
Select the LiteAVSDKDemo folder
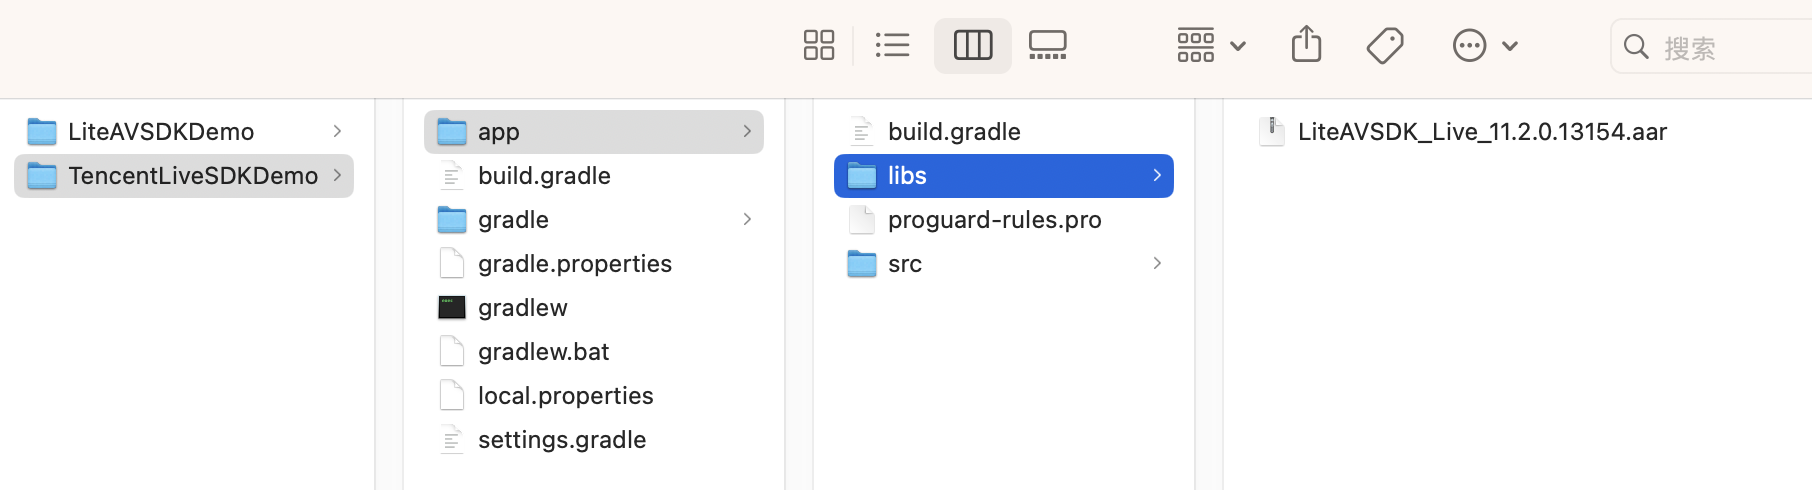161,132
